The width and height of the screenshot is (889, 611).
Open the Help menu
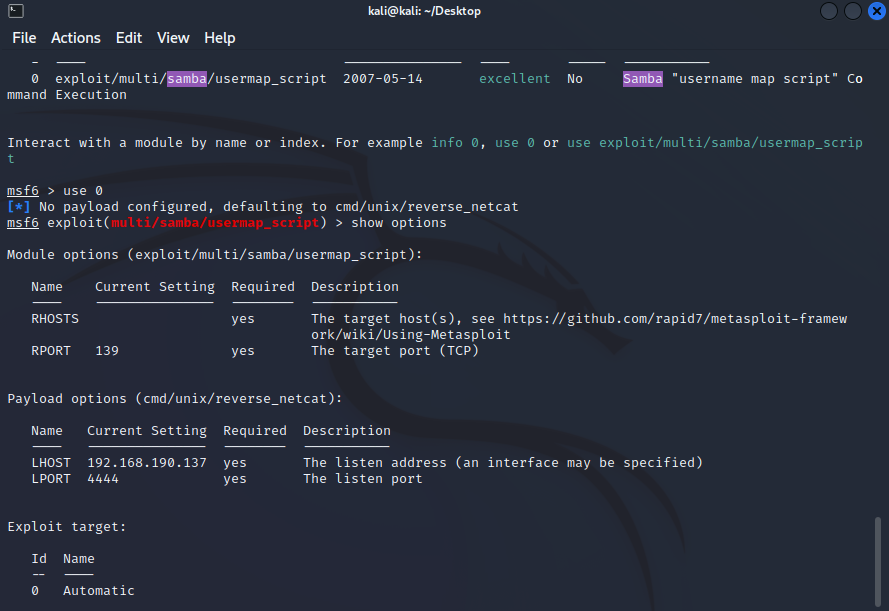219,38
